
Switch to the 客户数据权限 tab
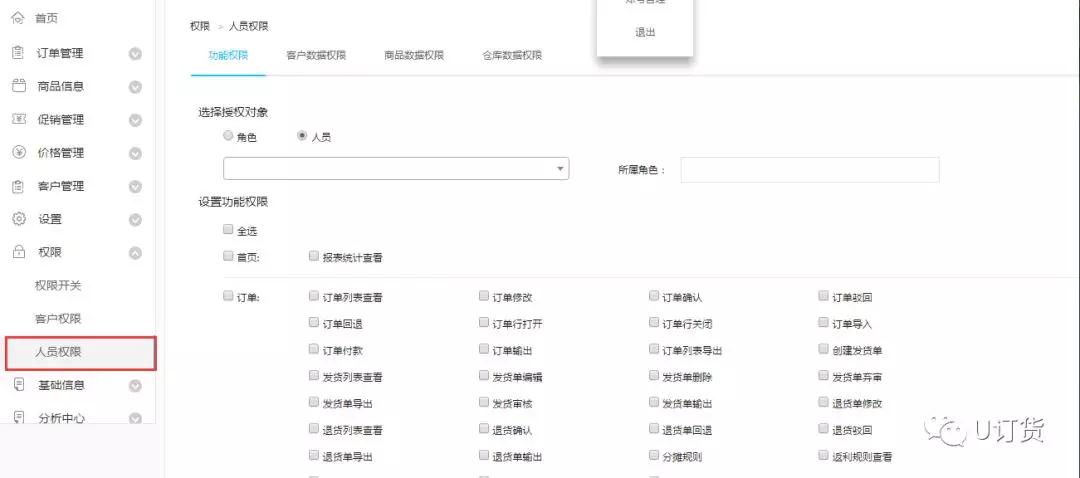(x=316, y=55)
